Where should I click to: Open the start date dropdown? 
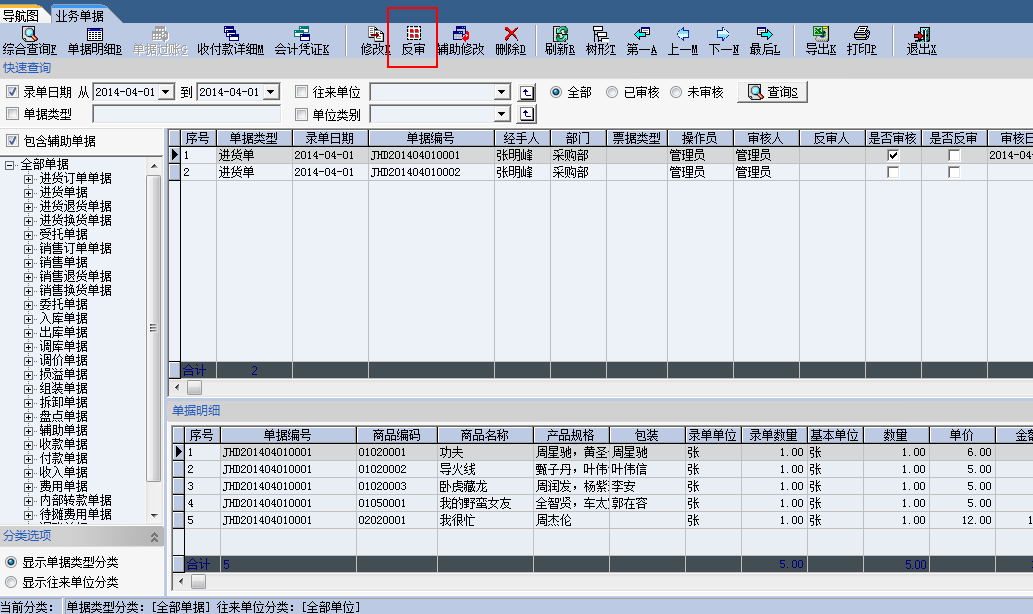166,92
